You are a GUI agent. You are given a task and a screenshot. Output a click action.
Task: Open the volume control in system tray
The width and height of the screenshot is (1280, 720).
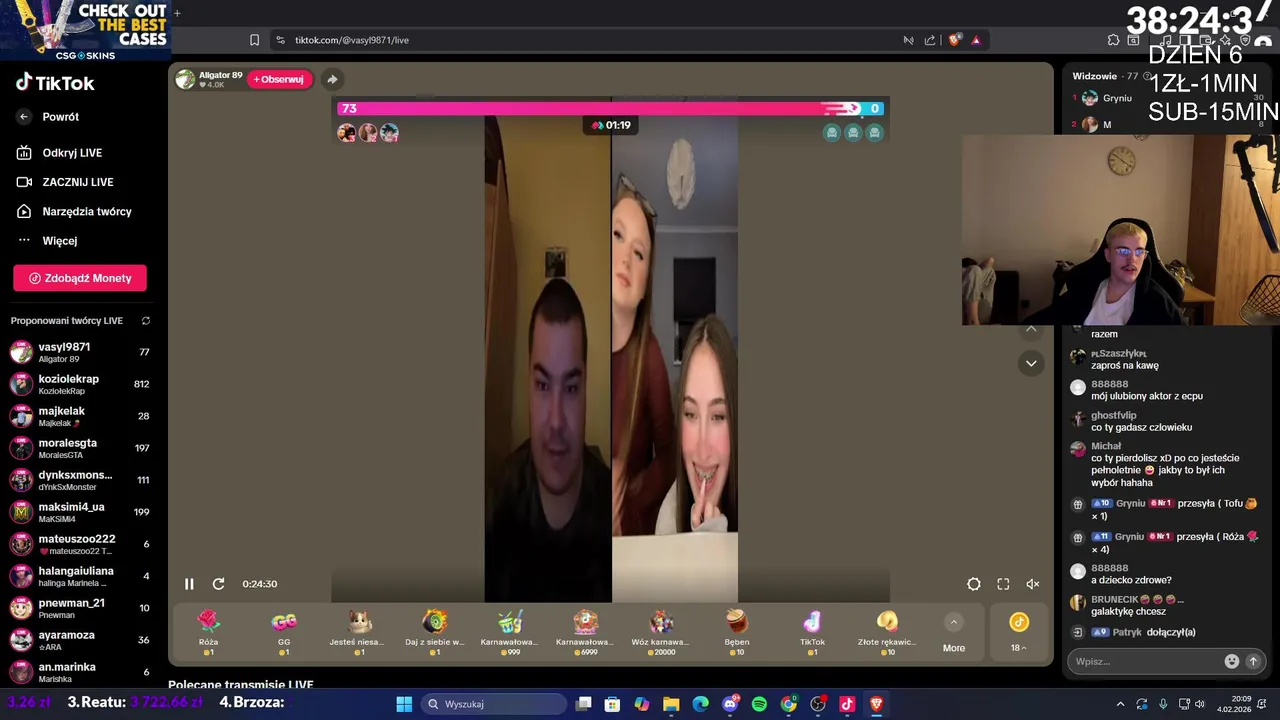point(1200,704)
